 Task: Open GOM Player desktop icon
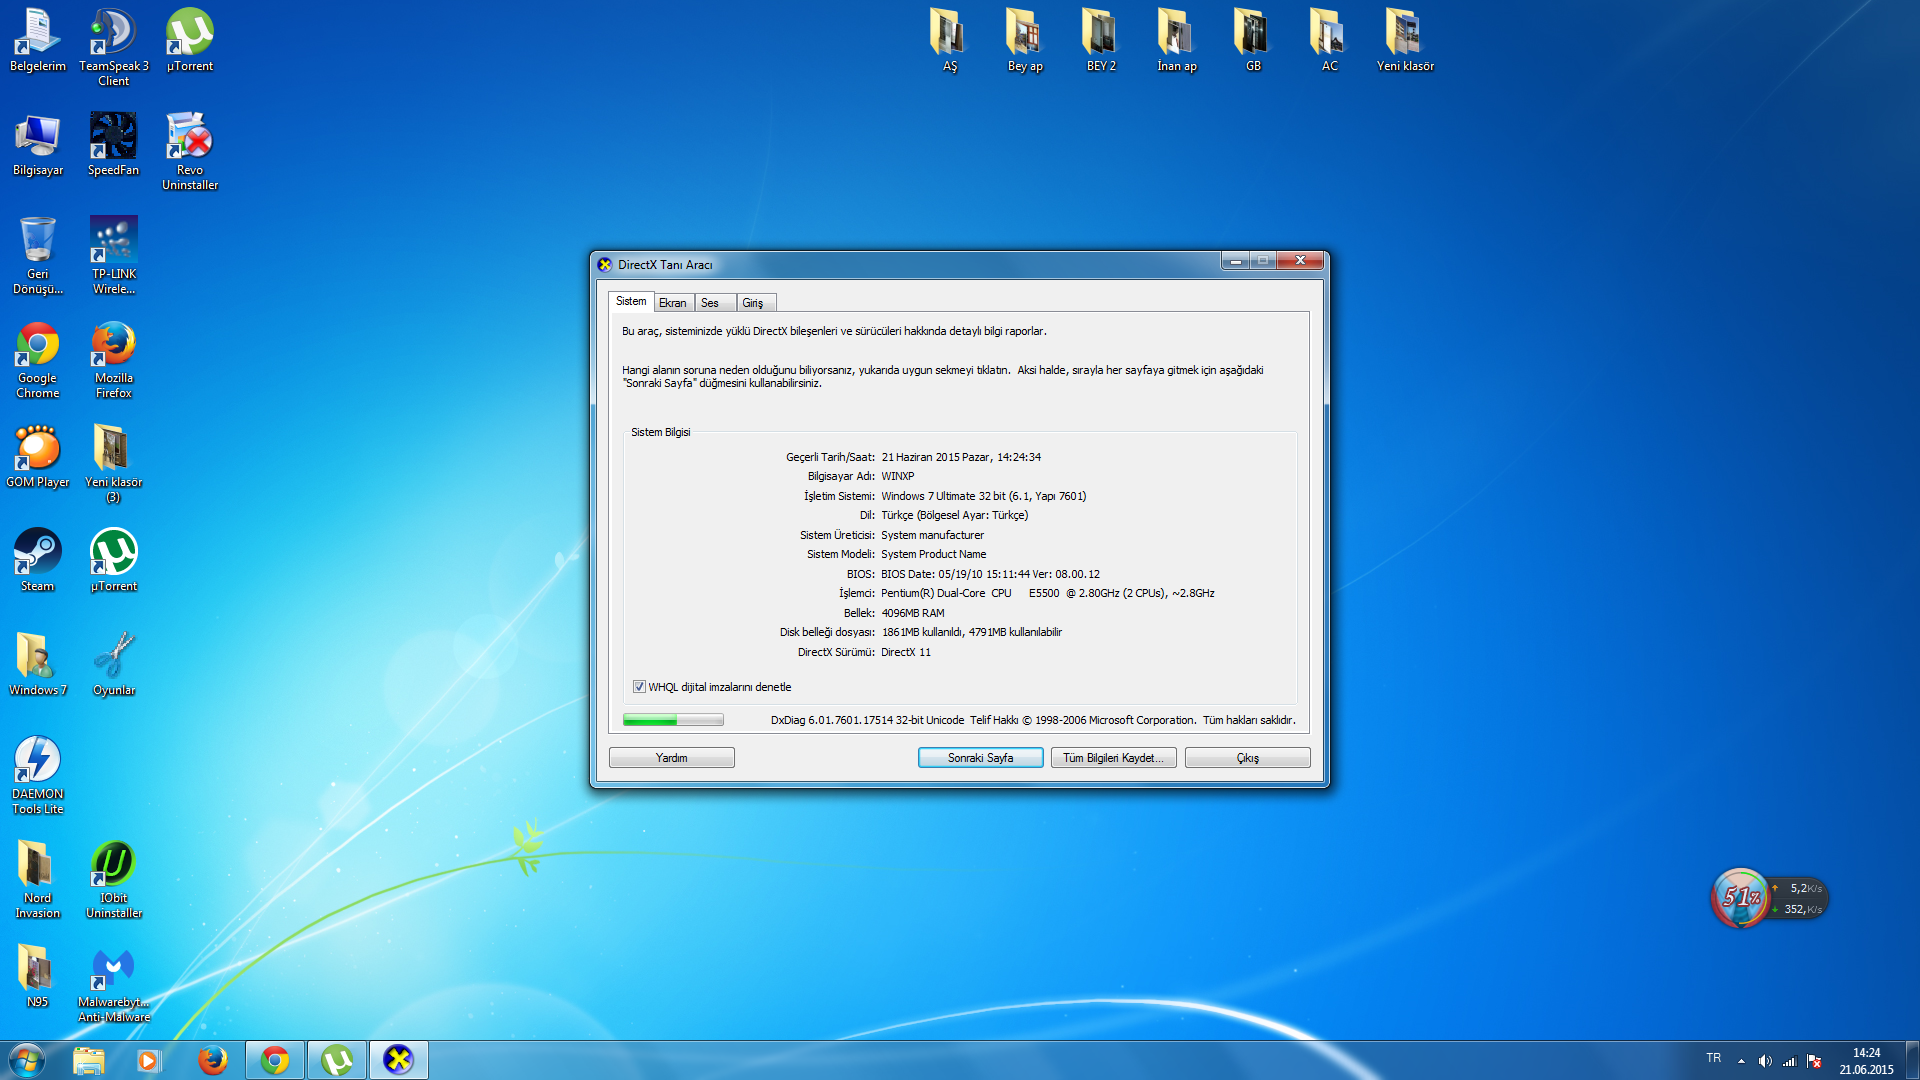pos(37,449)
